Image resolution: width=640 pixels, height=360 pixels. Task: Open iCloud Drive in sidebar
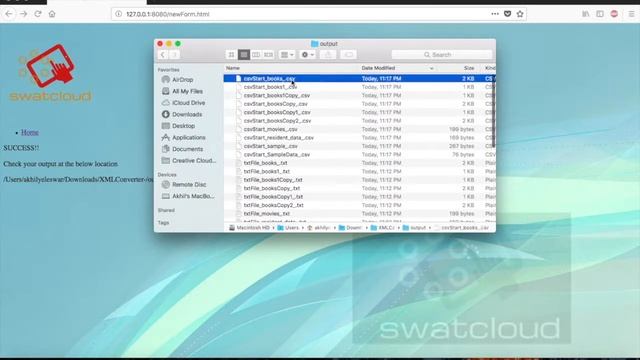188,103
